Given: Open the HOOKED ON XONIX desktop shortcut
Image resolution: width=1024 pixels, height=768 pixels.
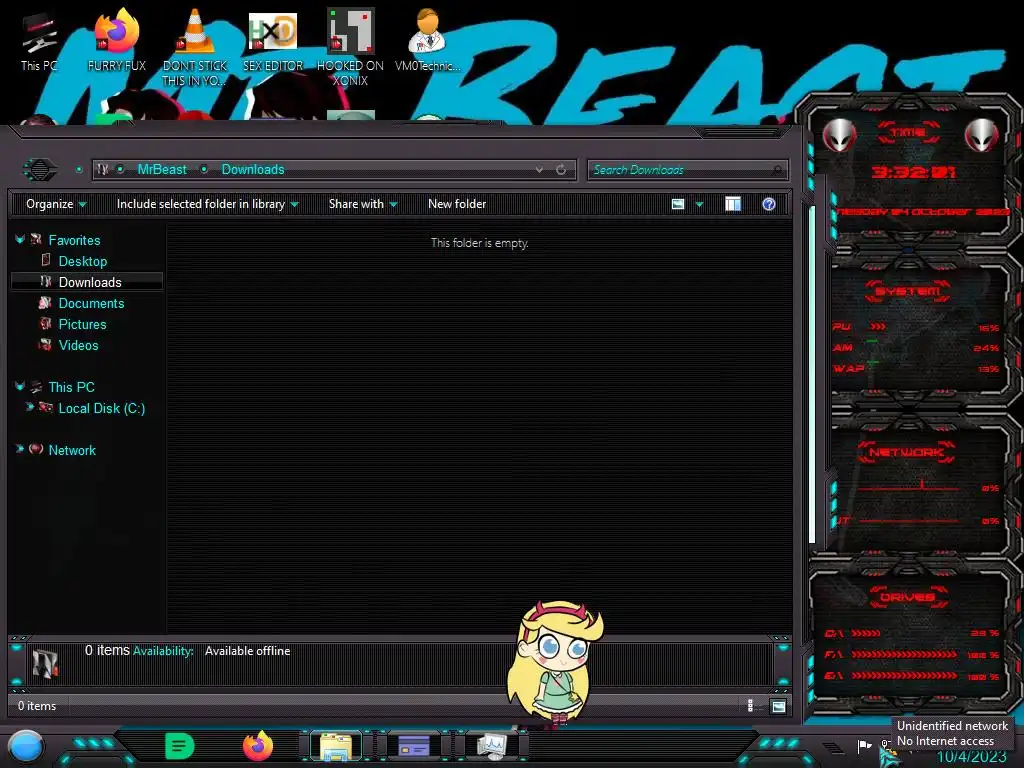Looking at the screenshot, I should click(350, 46).
